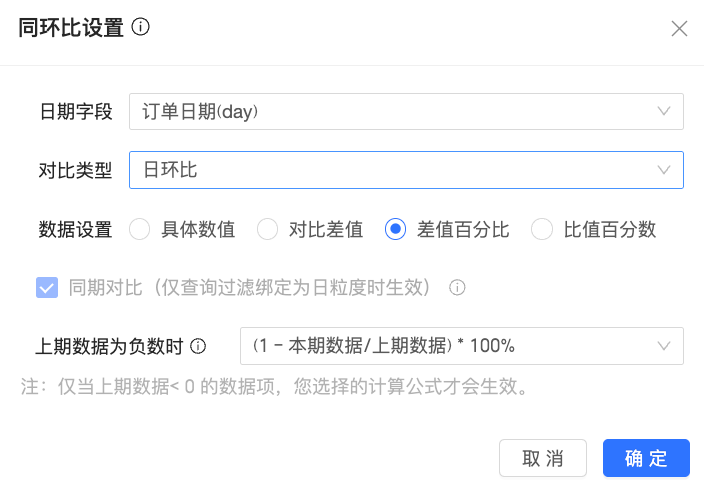
Task: Click the info icon beside 同环比设置 title
Action: click(x=141, y=28)
